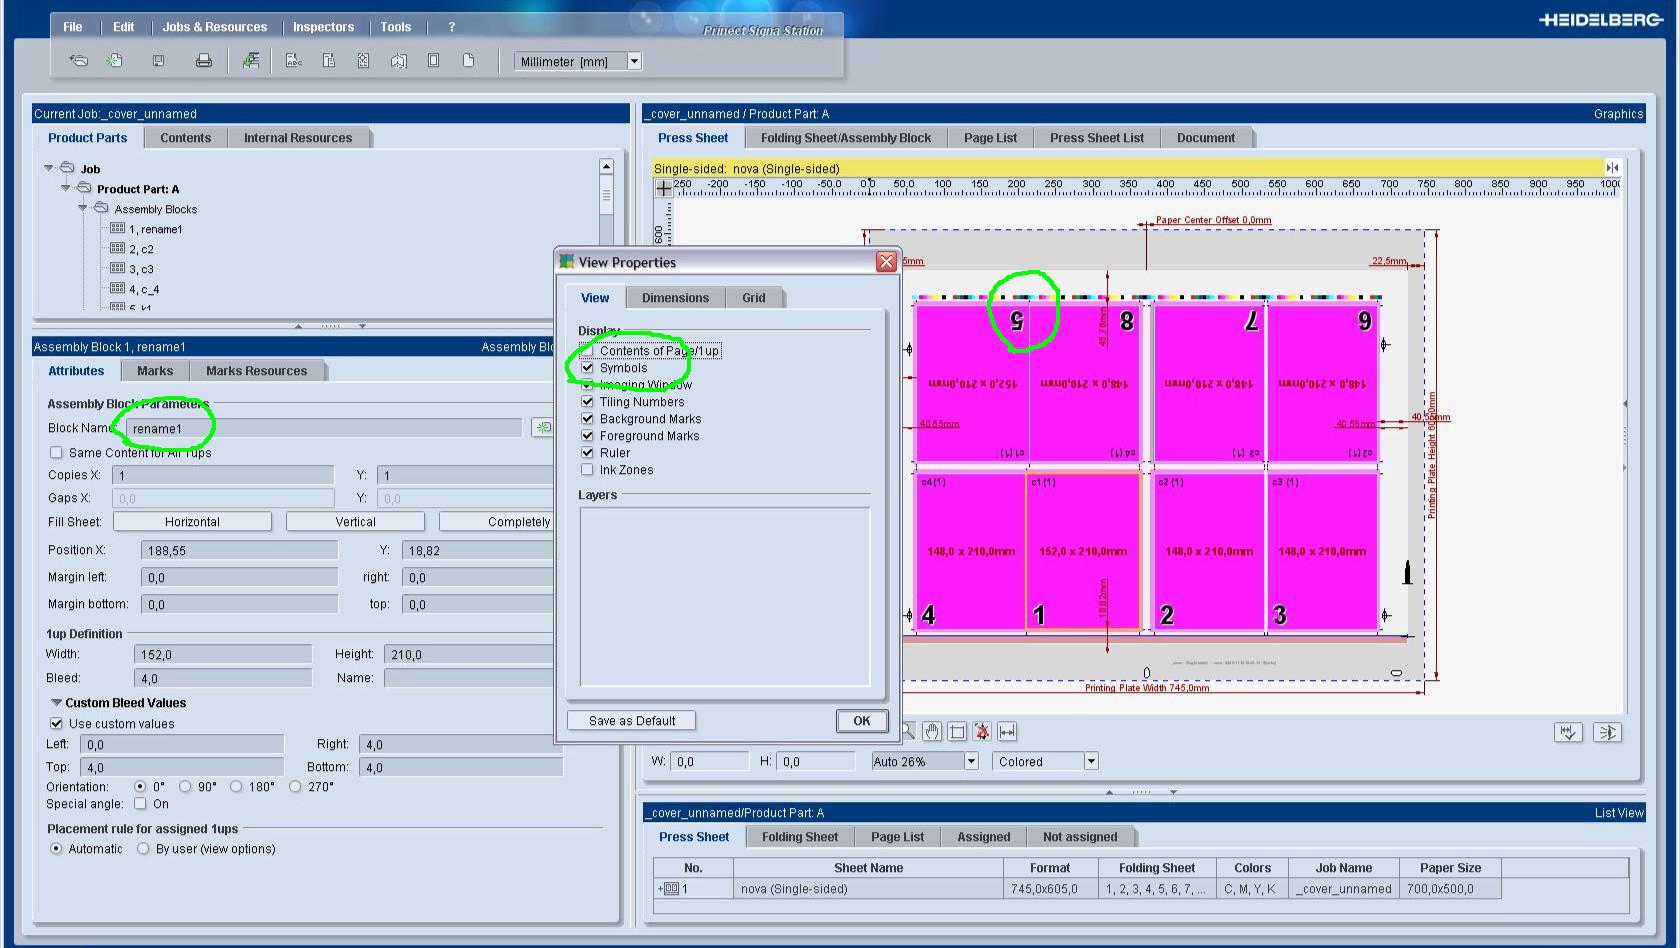The image size is (1680, 948).
Task: Click the job import icon with green arrow
Action: click(x=251, y=61)
